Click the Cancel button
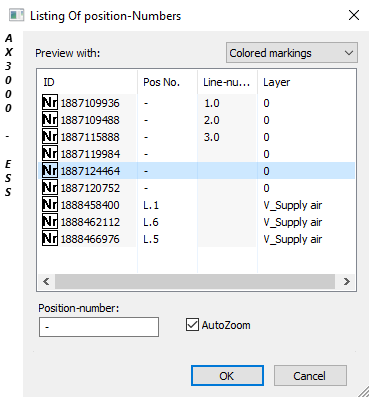Image resolution: width=370 pixels, height=398 pixels. tap(310, 376)
